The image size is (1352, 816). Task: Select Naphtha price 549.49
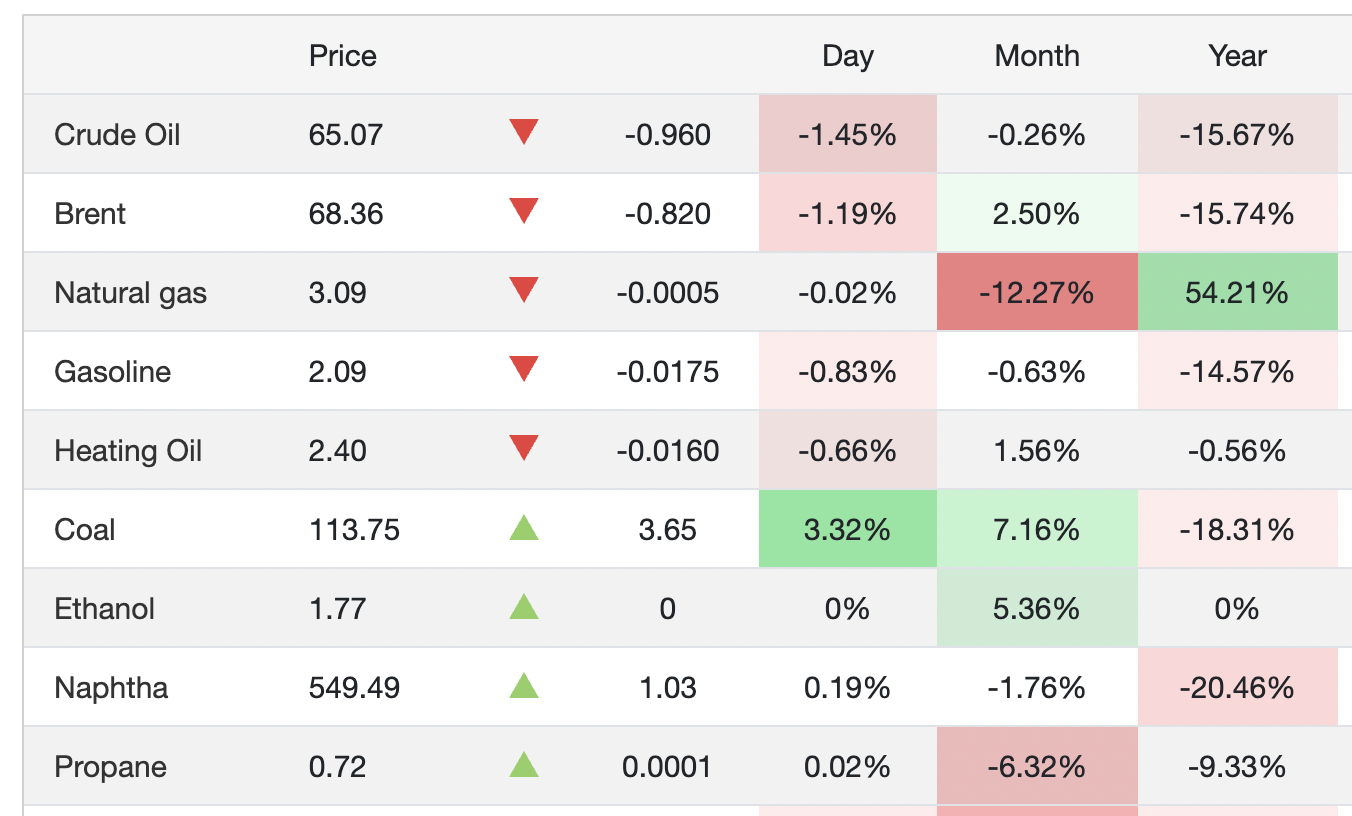coord(354,687)
